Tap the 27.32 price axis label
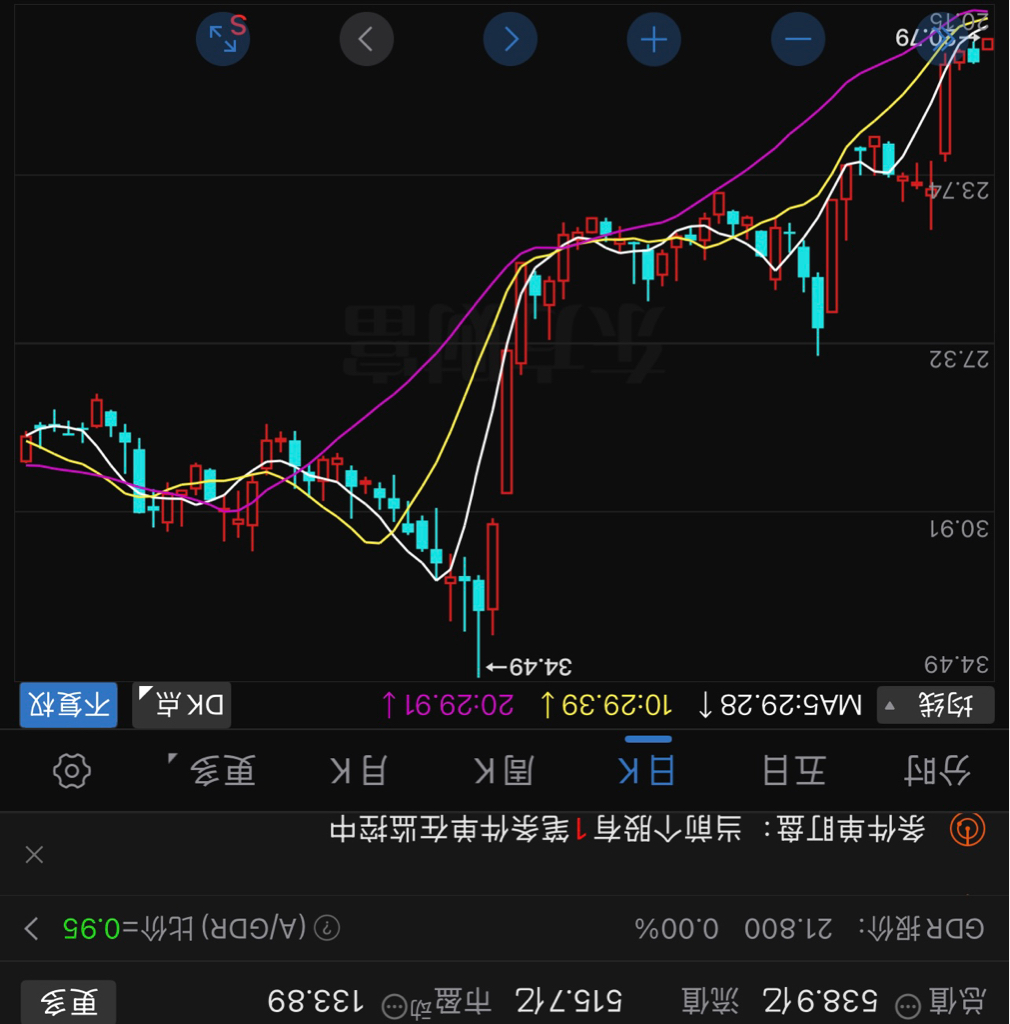 [x=959, y=359]
